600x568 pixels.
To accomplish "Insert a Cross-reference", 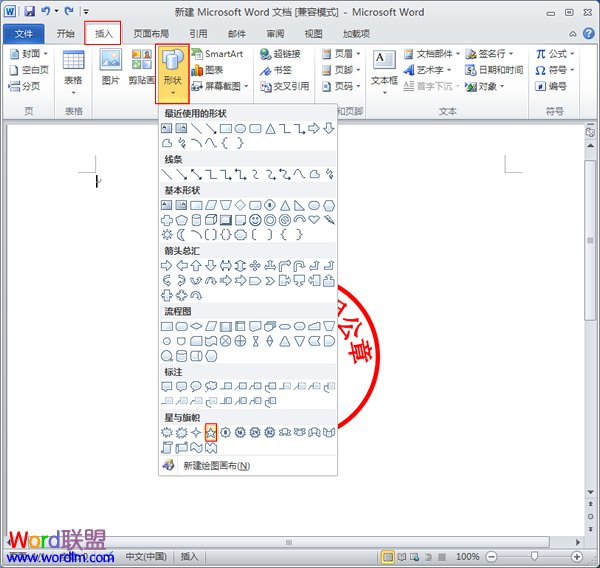I will coord(284,87).
